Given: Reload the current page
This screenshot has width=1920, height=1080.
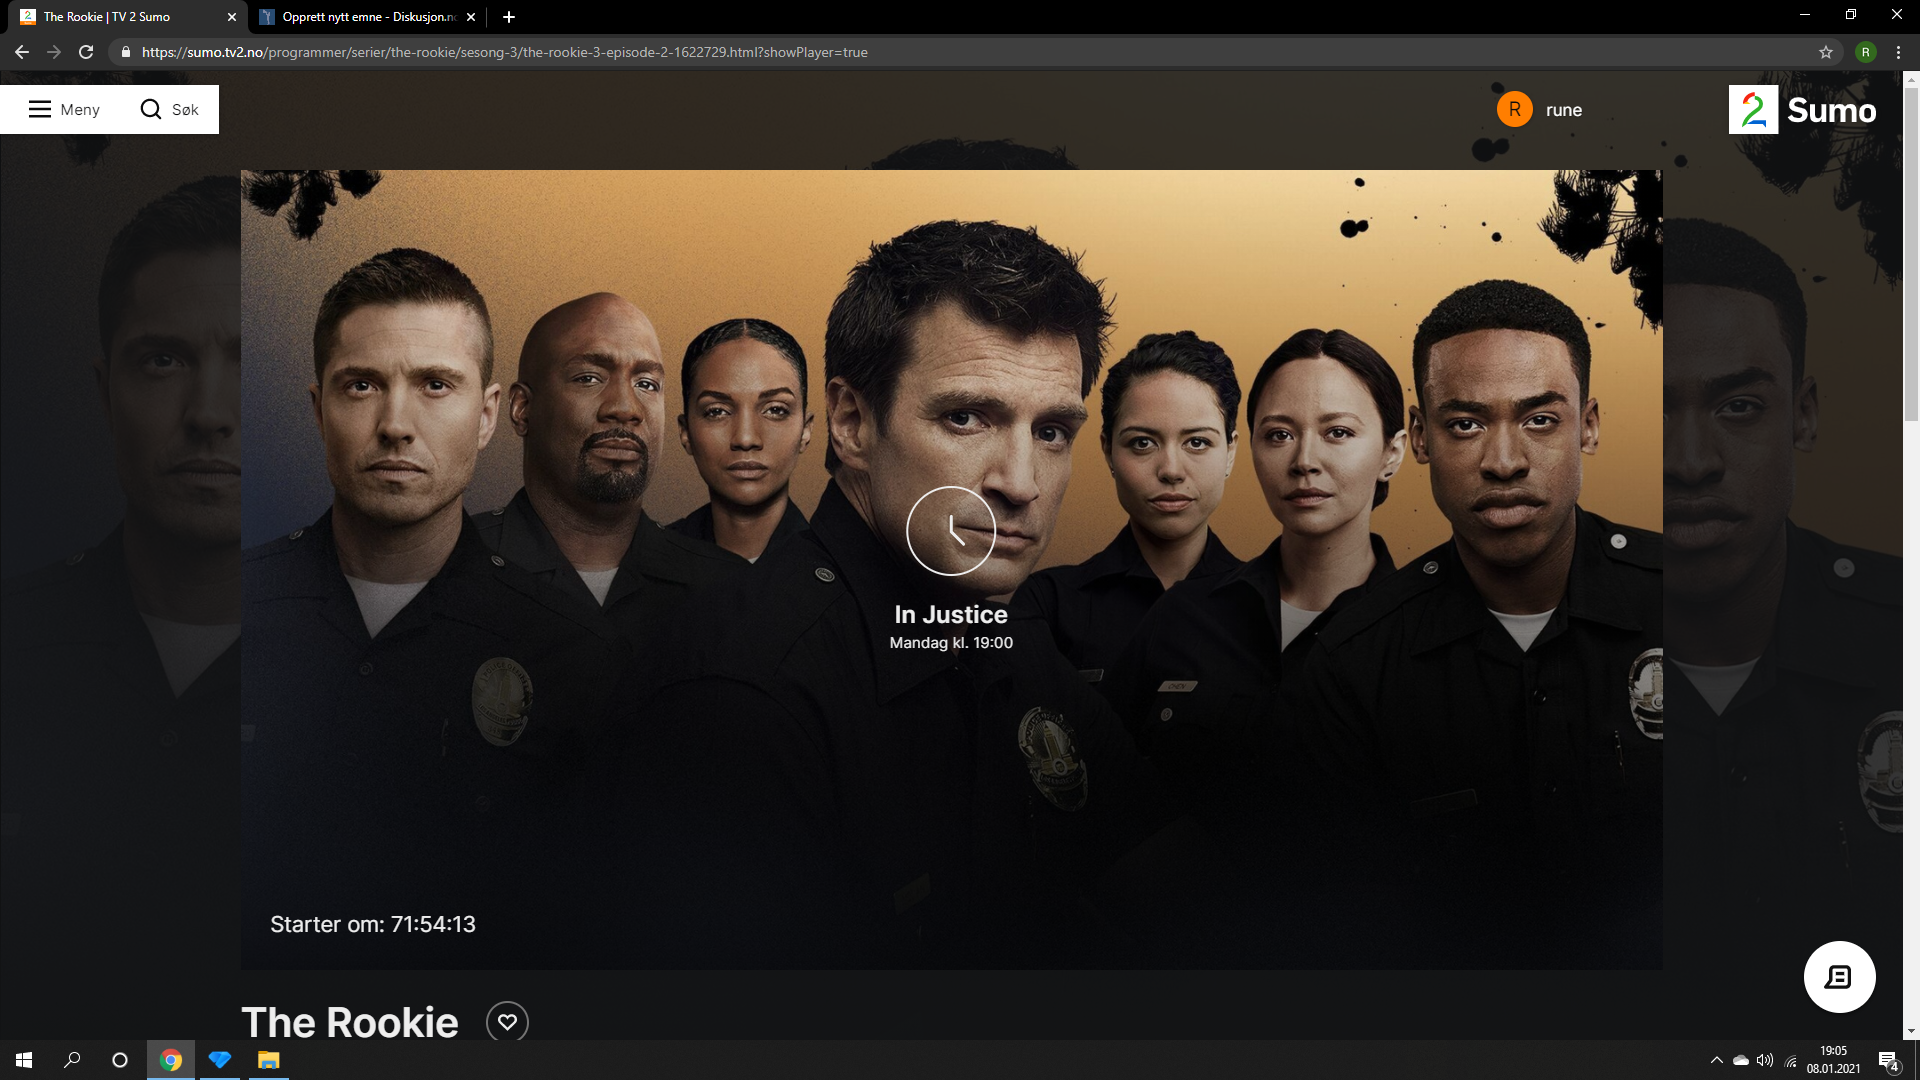Looking at the screenshot, I should click(86, 52).
